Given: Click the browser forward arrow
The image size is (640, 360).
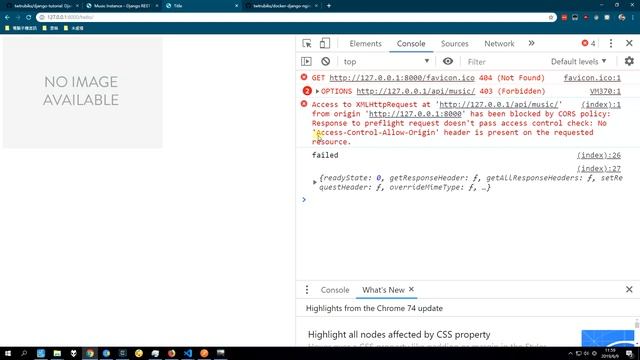Looking at the screenshot, I should click(18, 17).
